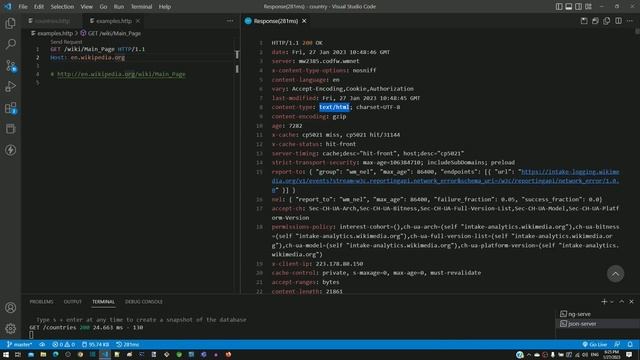Click the sync changes cloud icon in status bar

point(42,344)
